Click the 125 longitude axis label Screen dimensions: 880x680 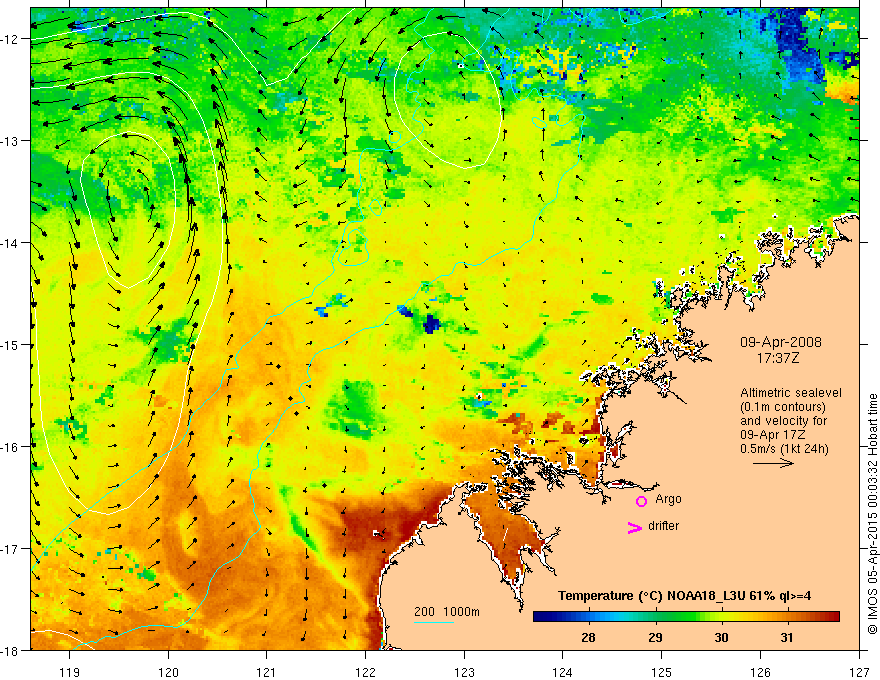(x=661, y=672)
